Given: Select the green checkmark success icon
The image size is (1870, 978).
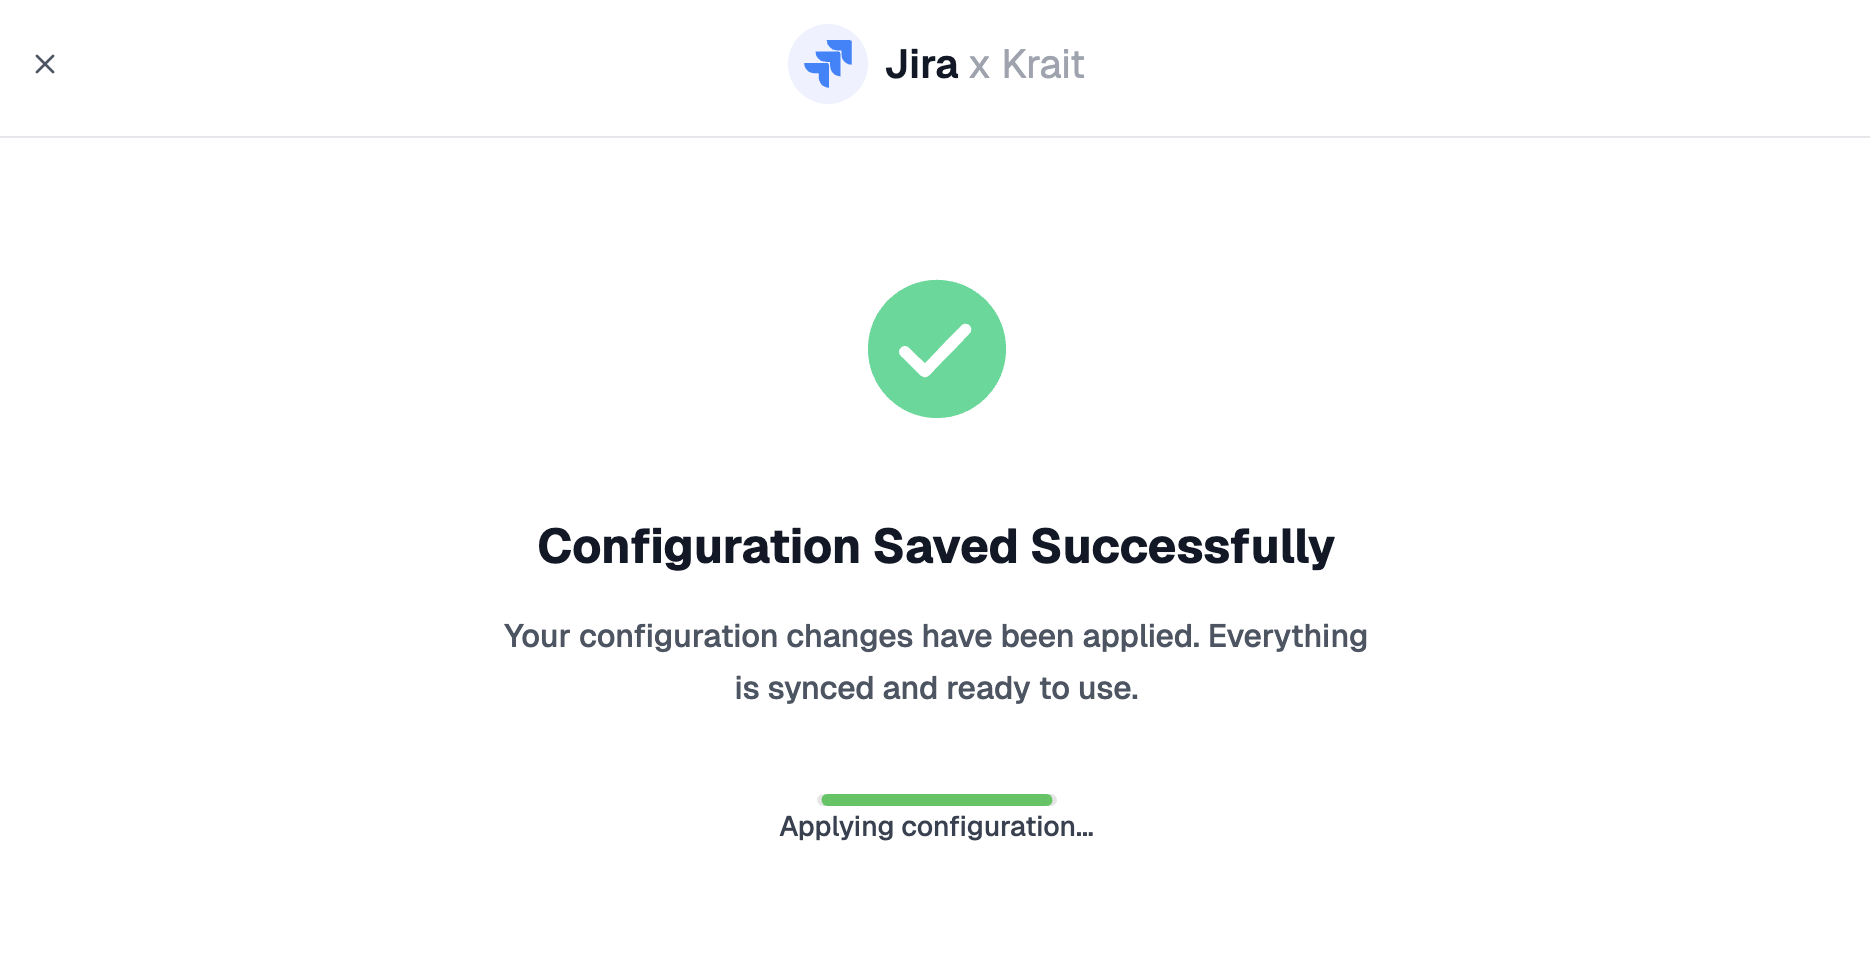Looking at the screenshot, I should click(x=937, y=348).
